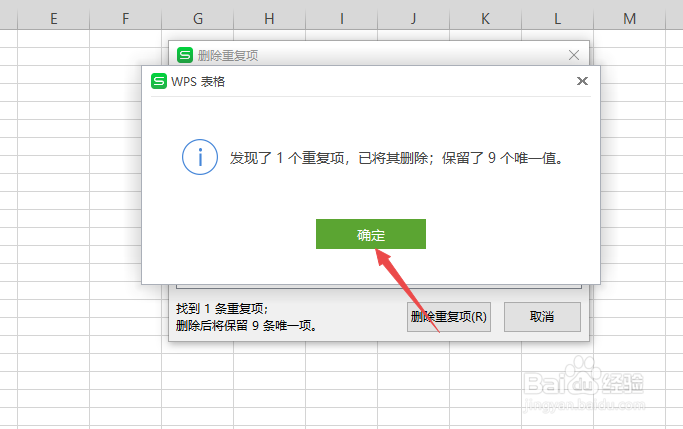Select column I header
This screenshot has width=683, height=429.
coord(342,19)
